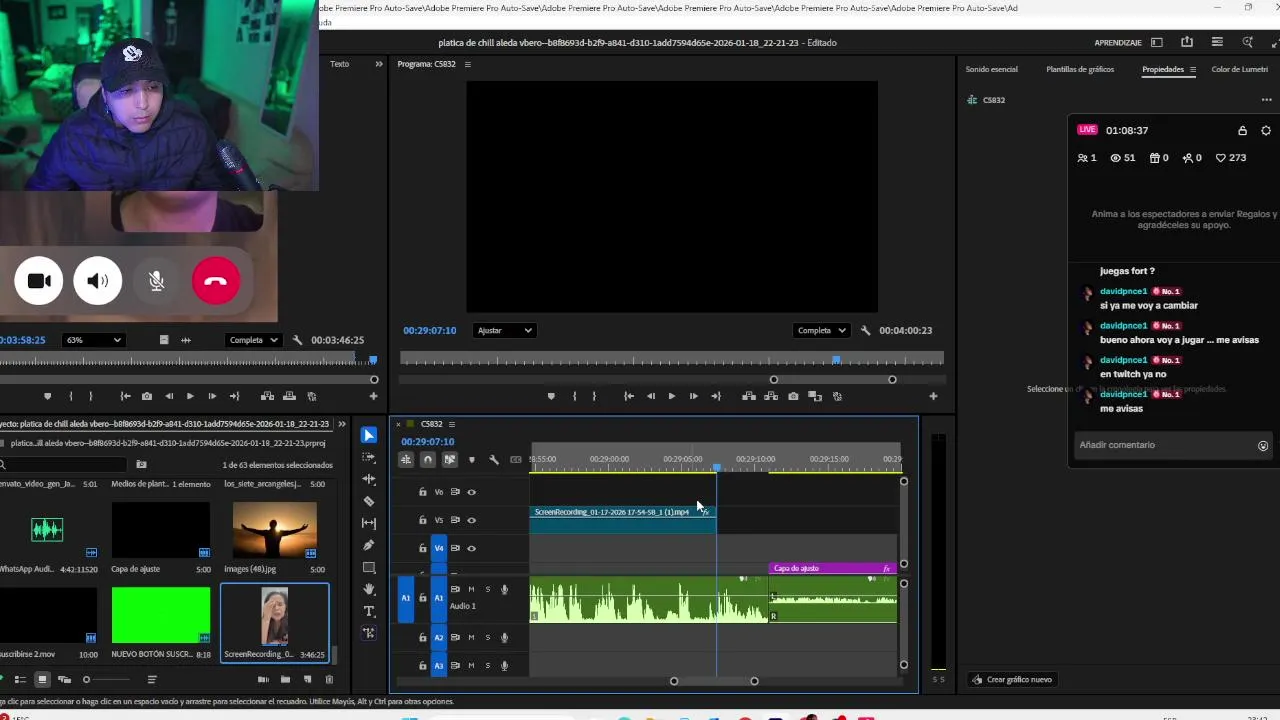Click the captions track options icon
This screenshot has height=720, width=1280.
coord(516,460)
